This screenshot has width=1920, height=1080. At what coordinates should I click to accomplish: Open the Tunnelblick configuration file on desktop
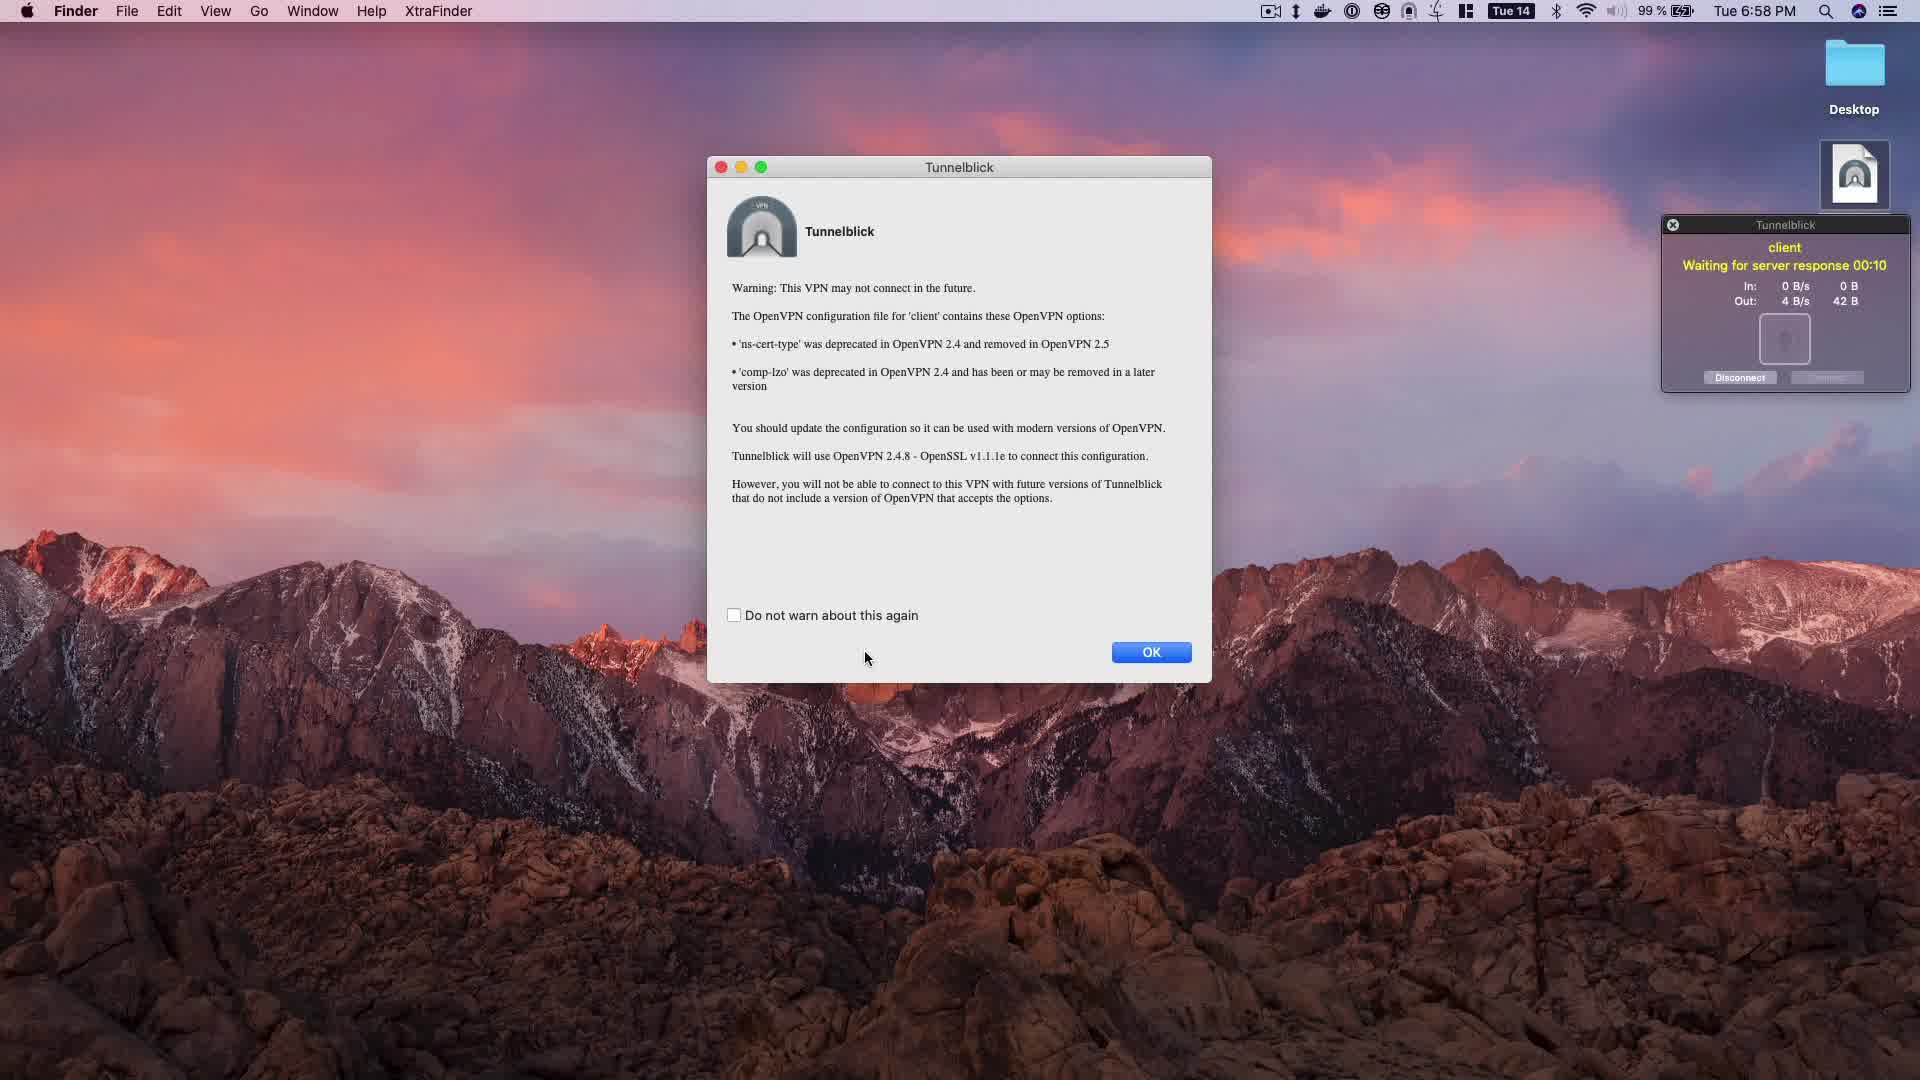[x=1854, y=175]
